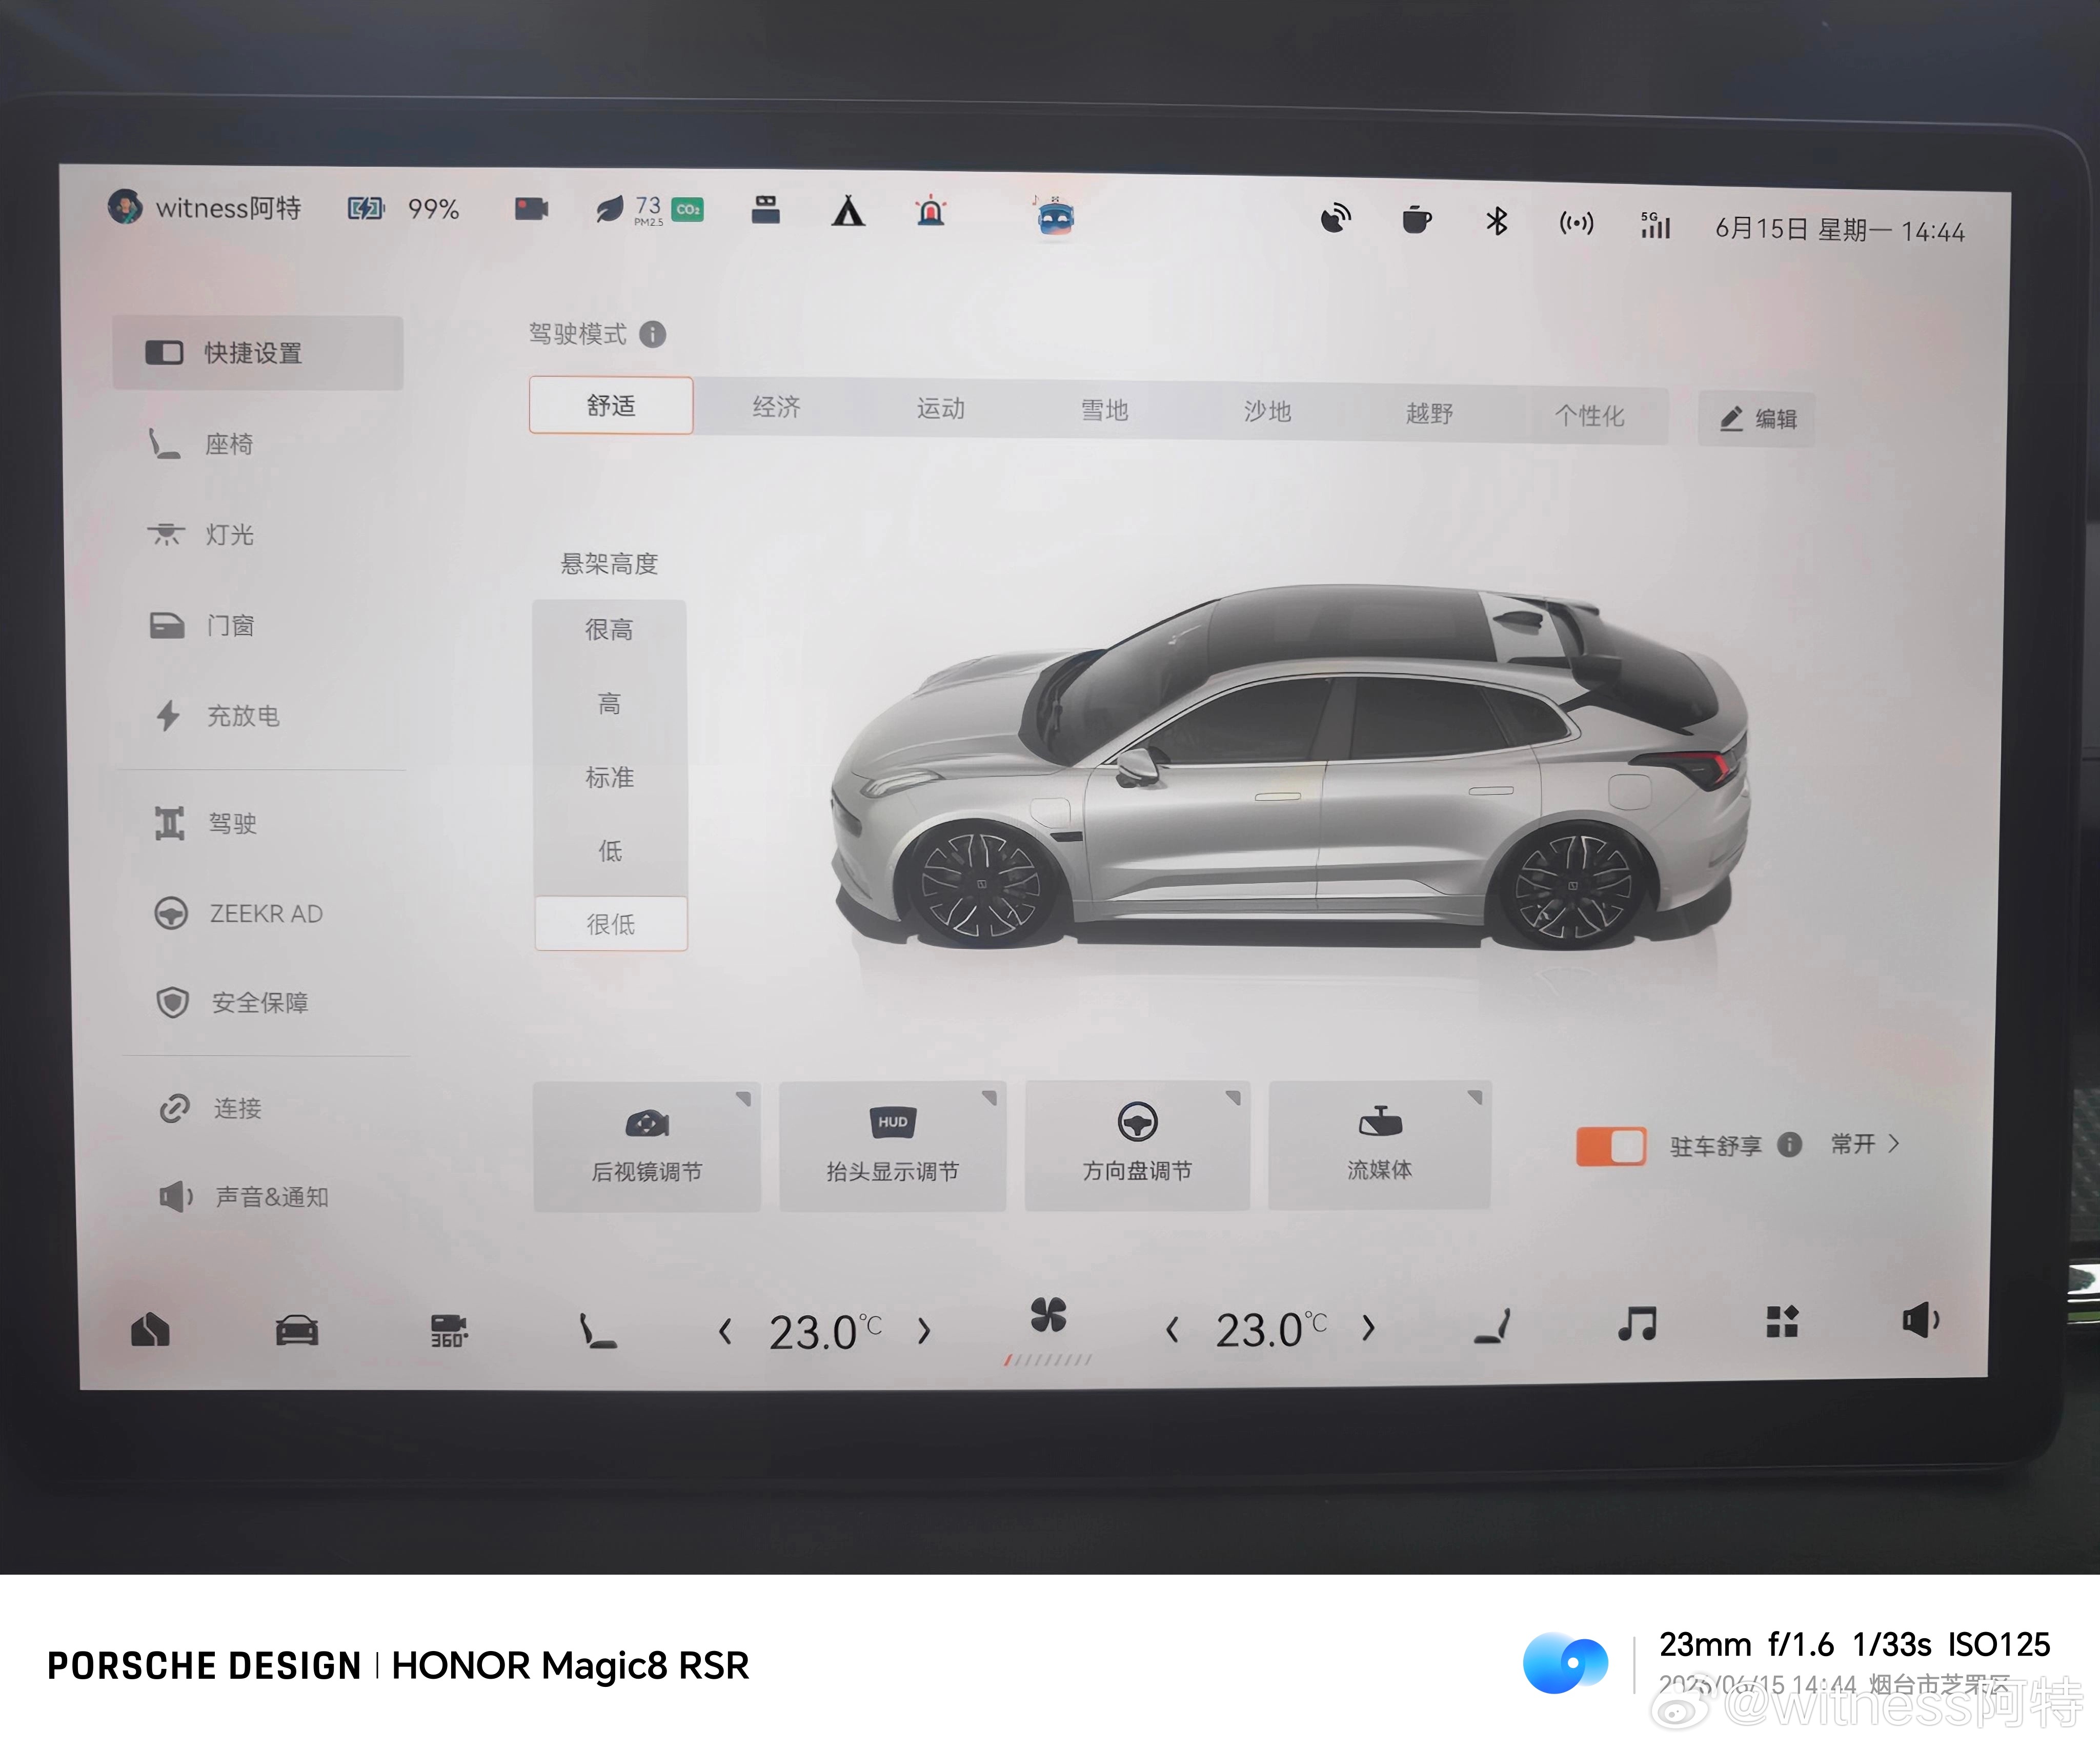This screenshot has width=2100, height=1751.
Task: Tap the Bluetooth status icon
Action: [1496, 221]
